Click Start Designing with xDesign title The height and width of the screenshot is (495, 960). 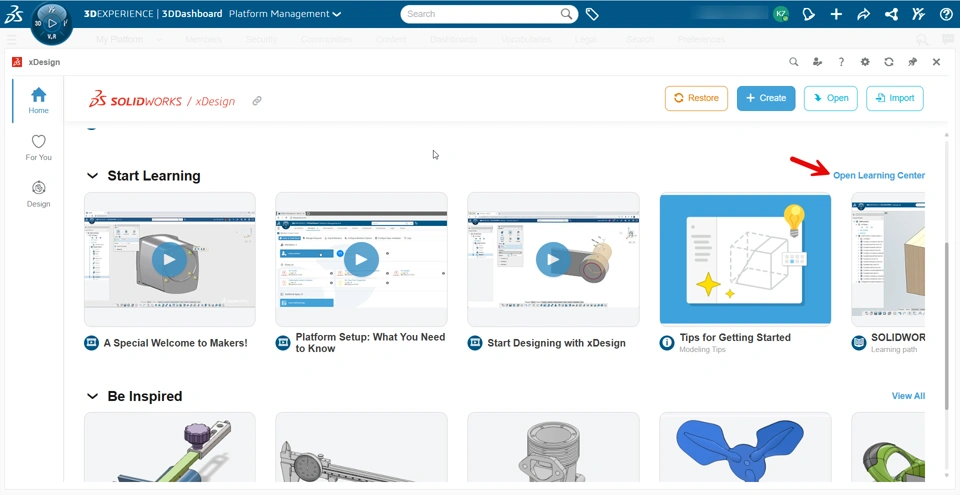coord(557,343)
